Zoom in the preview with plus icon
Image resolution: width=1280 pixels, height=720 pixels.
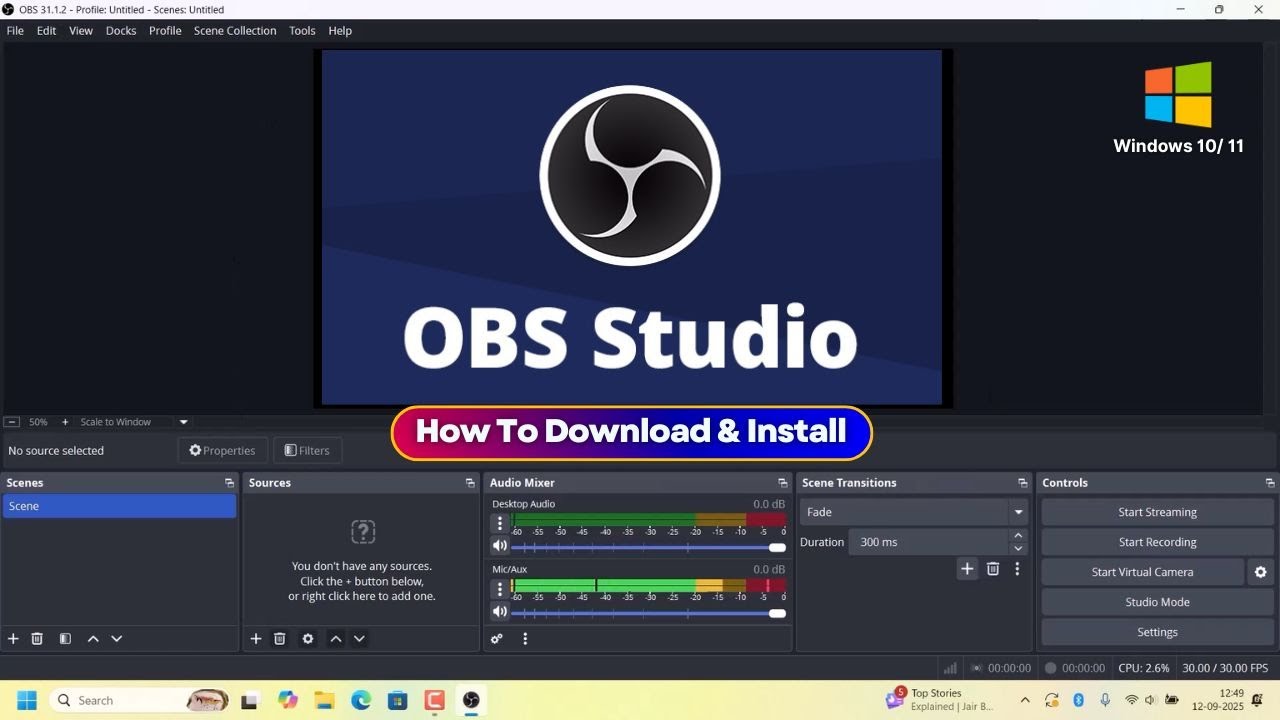click(65, 422)
